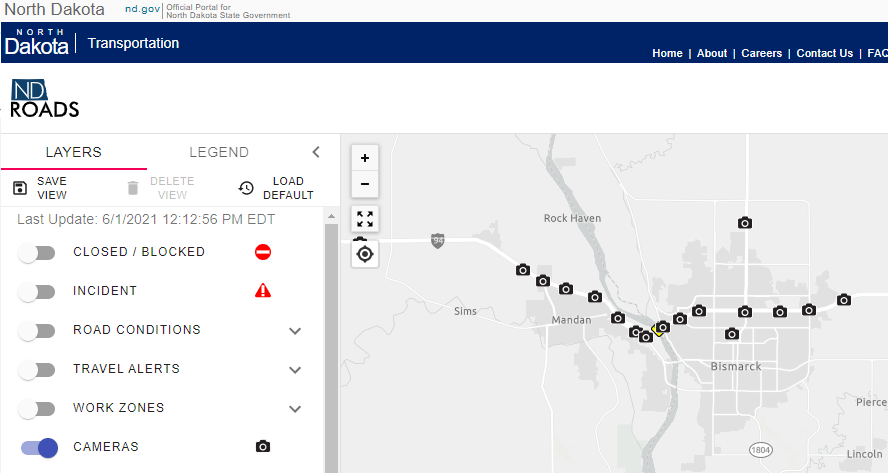Enable the Closed / Blocked layer toggle
888x473 pixels.
tap(37, 252)
